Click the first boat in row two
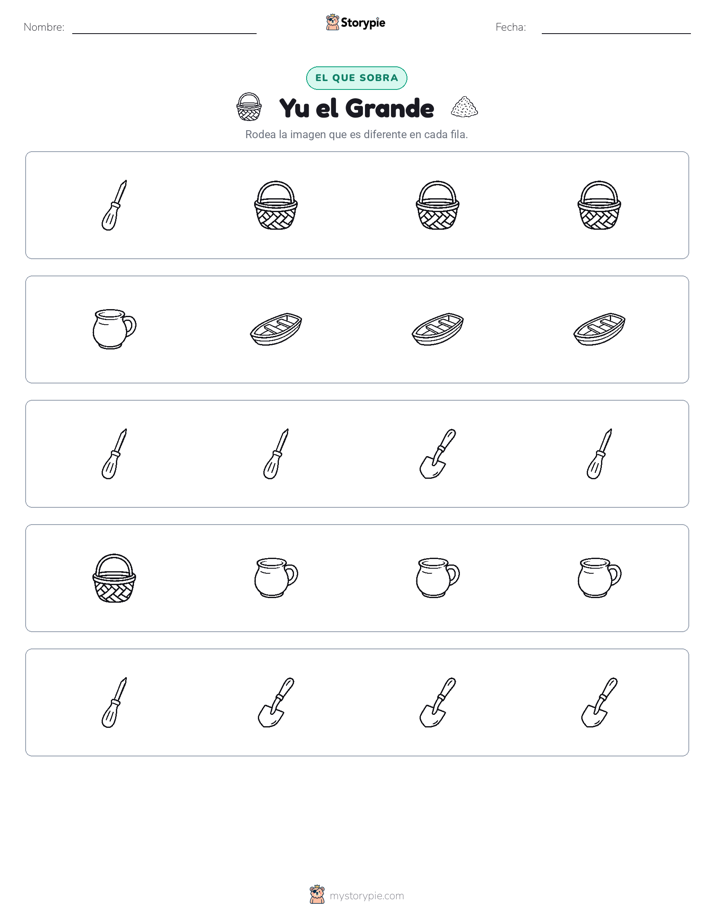Viewport: 714px width, 924px height. (x=276, y=329)
